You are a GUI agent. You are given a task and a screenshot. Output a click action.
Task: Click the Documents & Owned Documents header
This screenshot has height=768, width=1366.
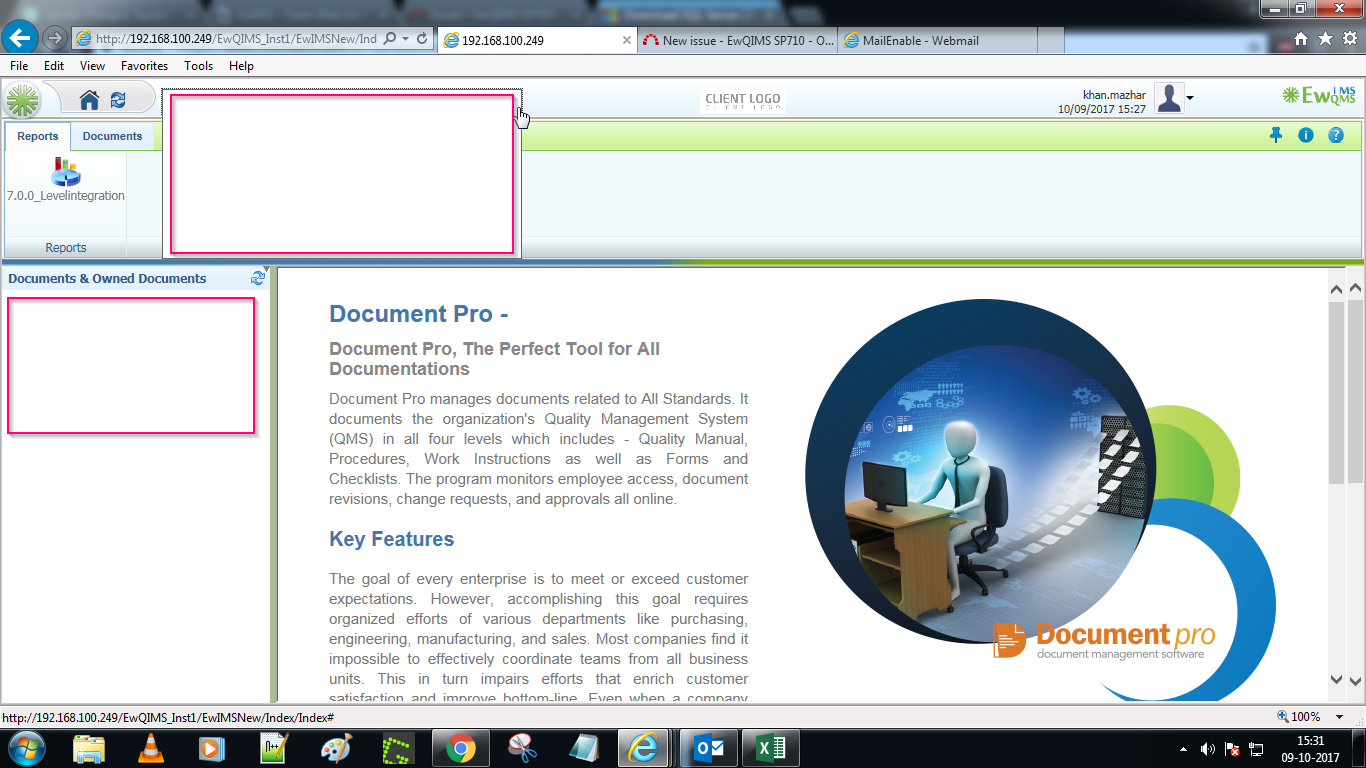tap(107, 279)
